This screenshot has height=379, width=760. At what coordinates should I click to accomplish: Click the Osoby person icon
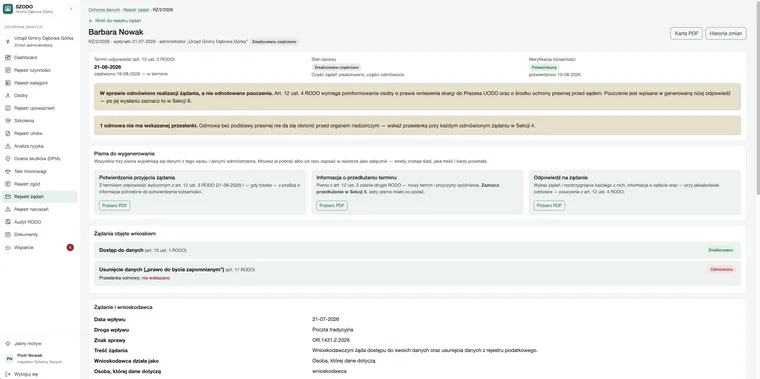(x=8, y=95)
